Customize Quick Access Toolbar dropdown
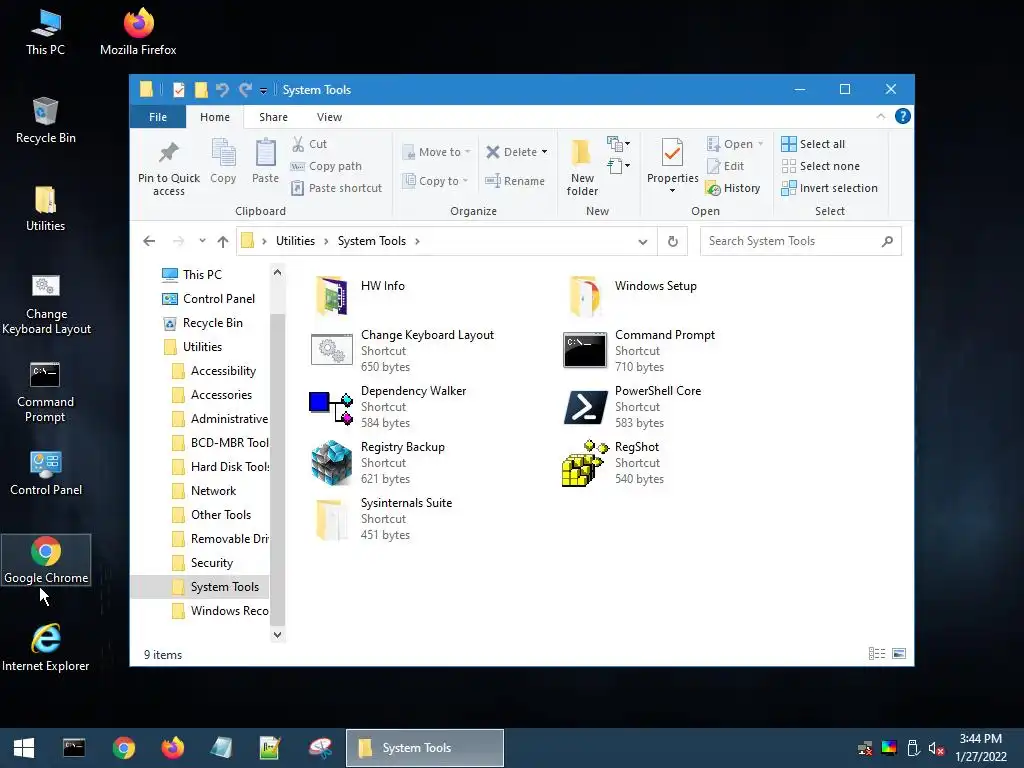The height and width of the screenshot is (768, 1024). tap(263, 90)
